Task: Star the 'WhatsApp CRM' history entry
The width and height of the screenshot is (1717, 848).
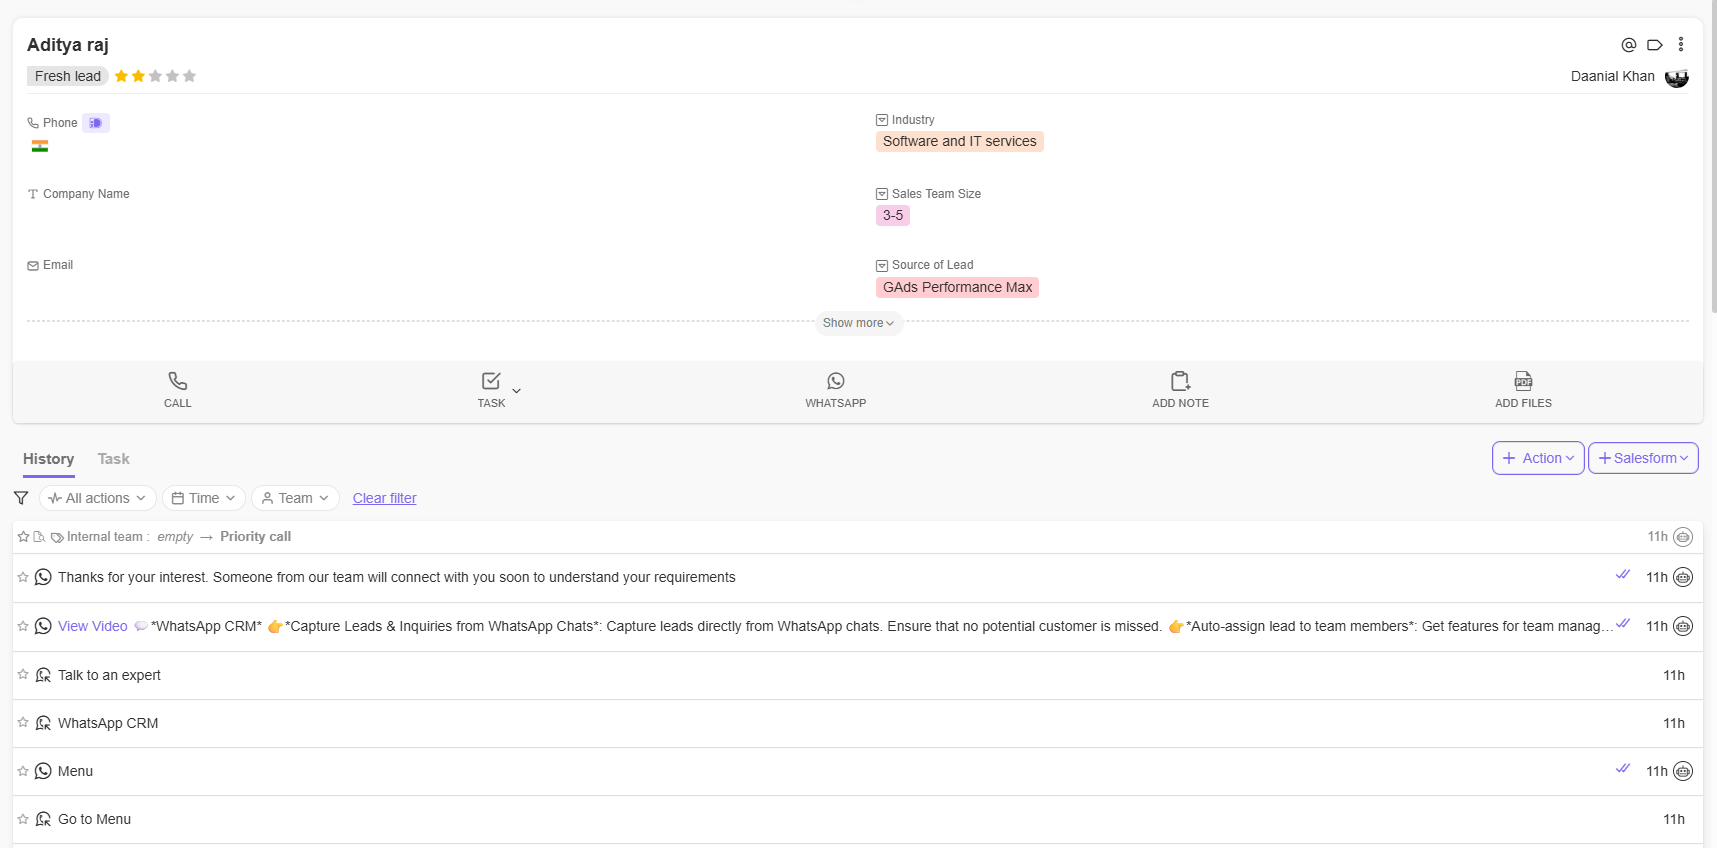Action: point(23,723)
